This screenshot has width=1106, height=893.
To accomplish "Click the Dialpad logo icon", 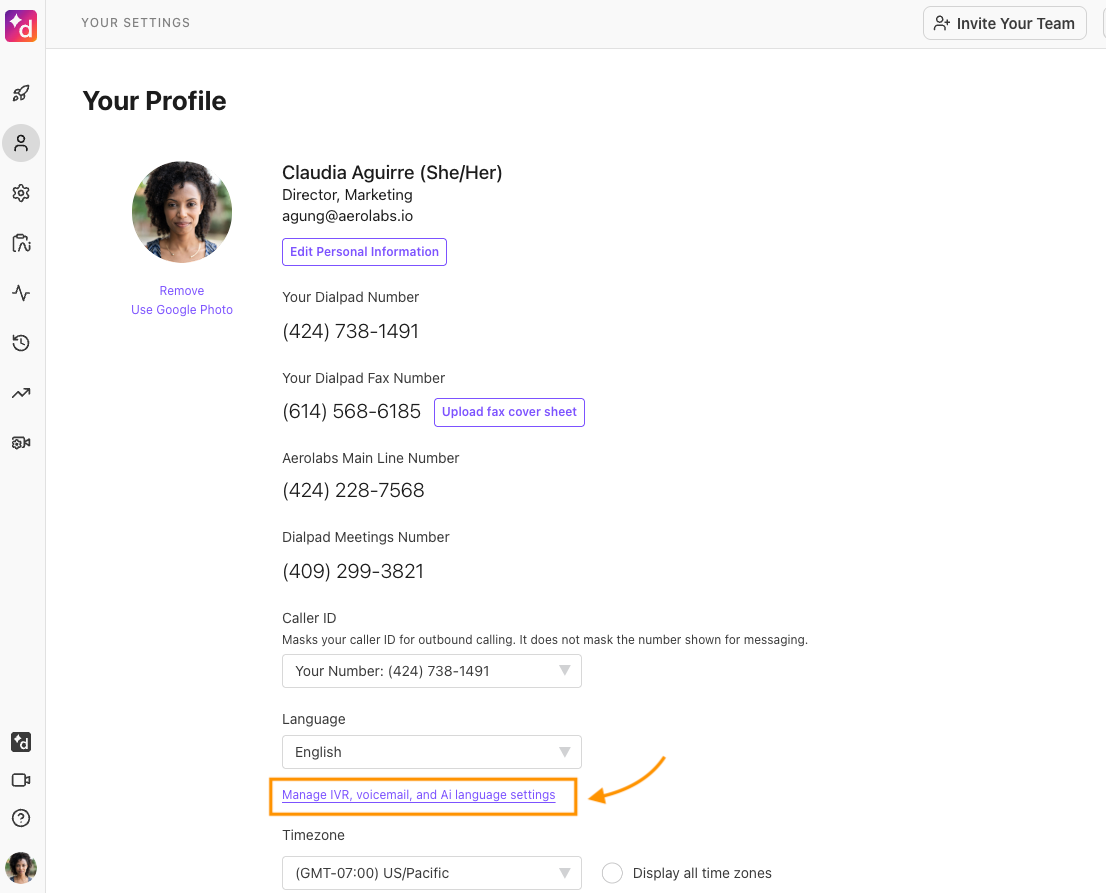I will [x=21, y=26].
